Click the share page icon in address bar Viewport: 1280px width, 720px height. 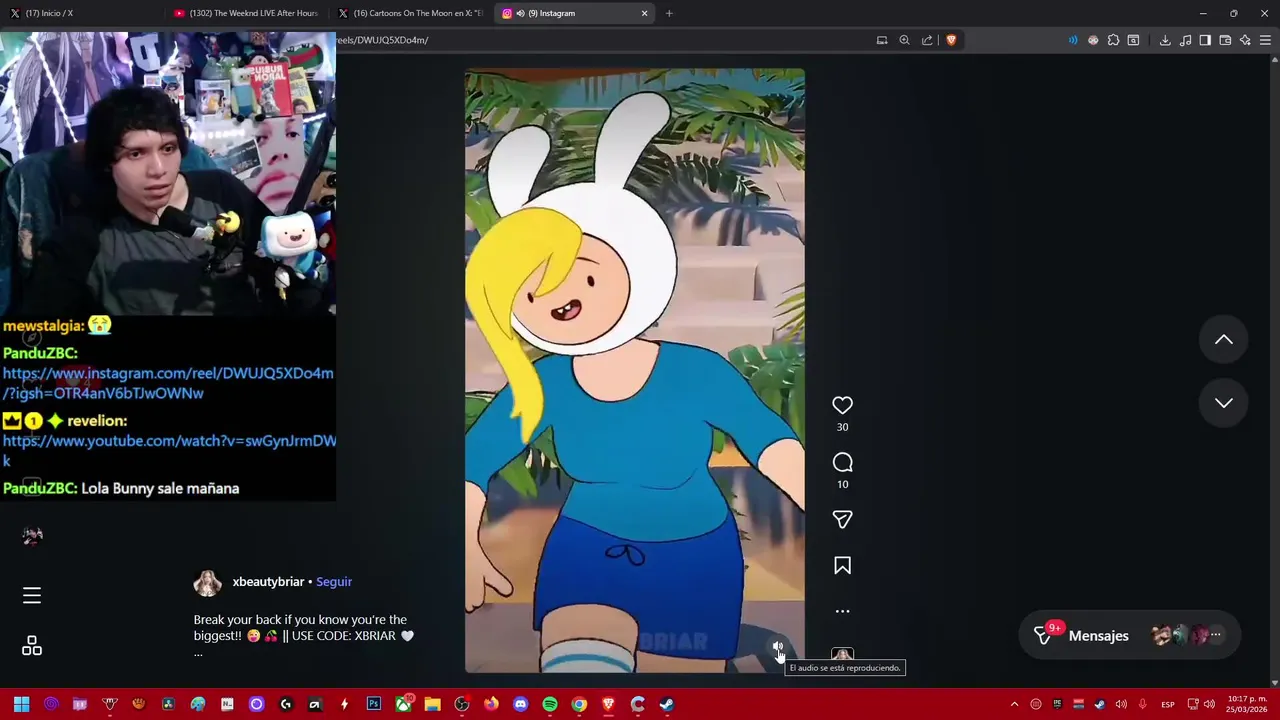[927, 40]
